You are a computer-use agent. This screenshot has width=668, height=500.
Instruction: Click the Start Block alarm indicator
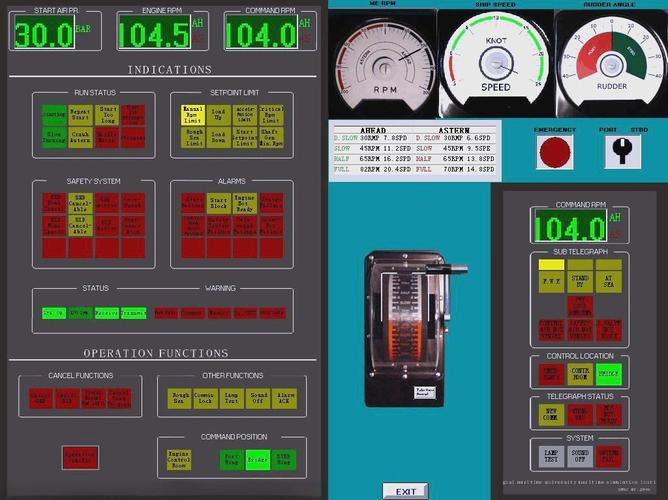pyautogui.click(x=219, y=203)
